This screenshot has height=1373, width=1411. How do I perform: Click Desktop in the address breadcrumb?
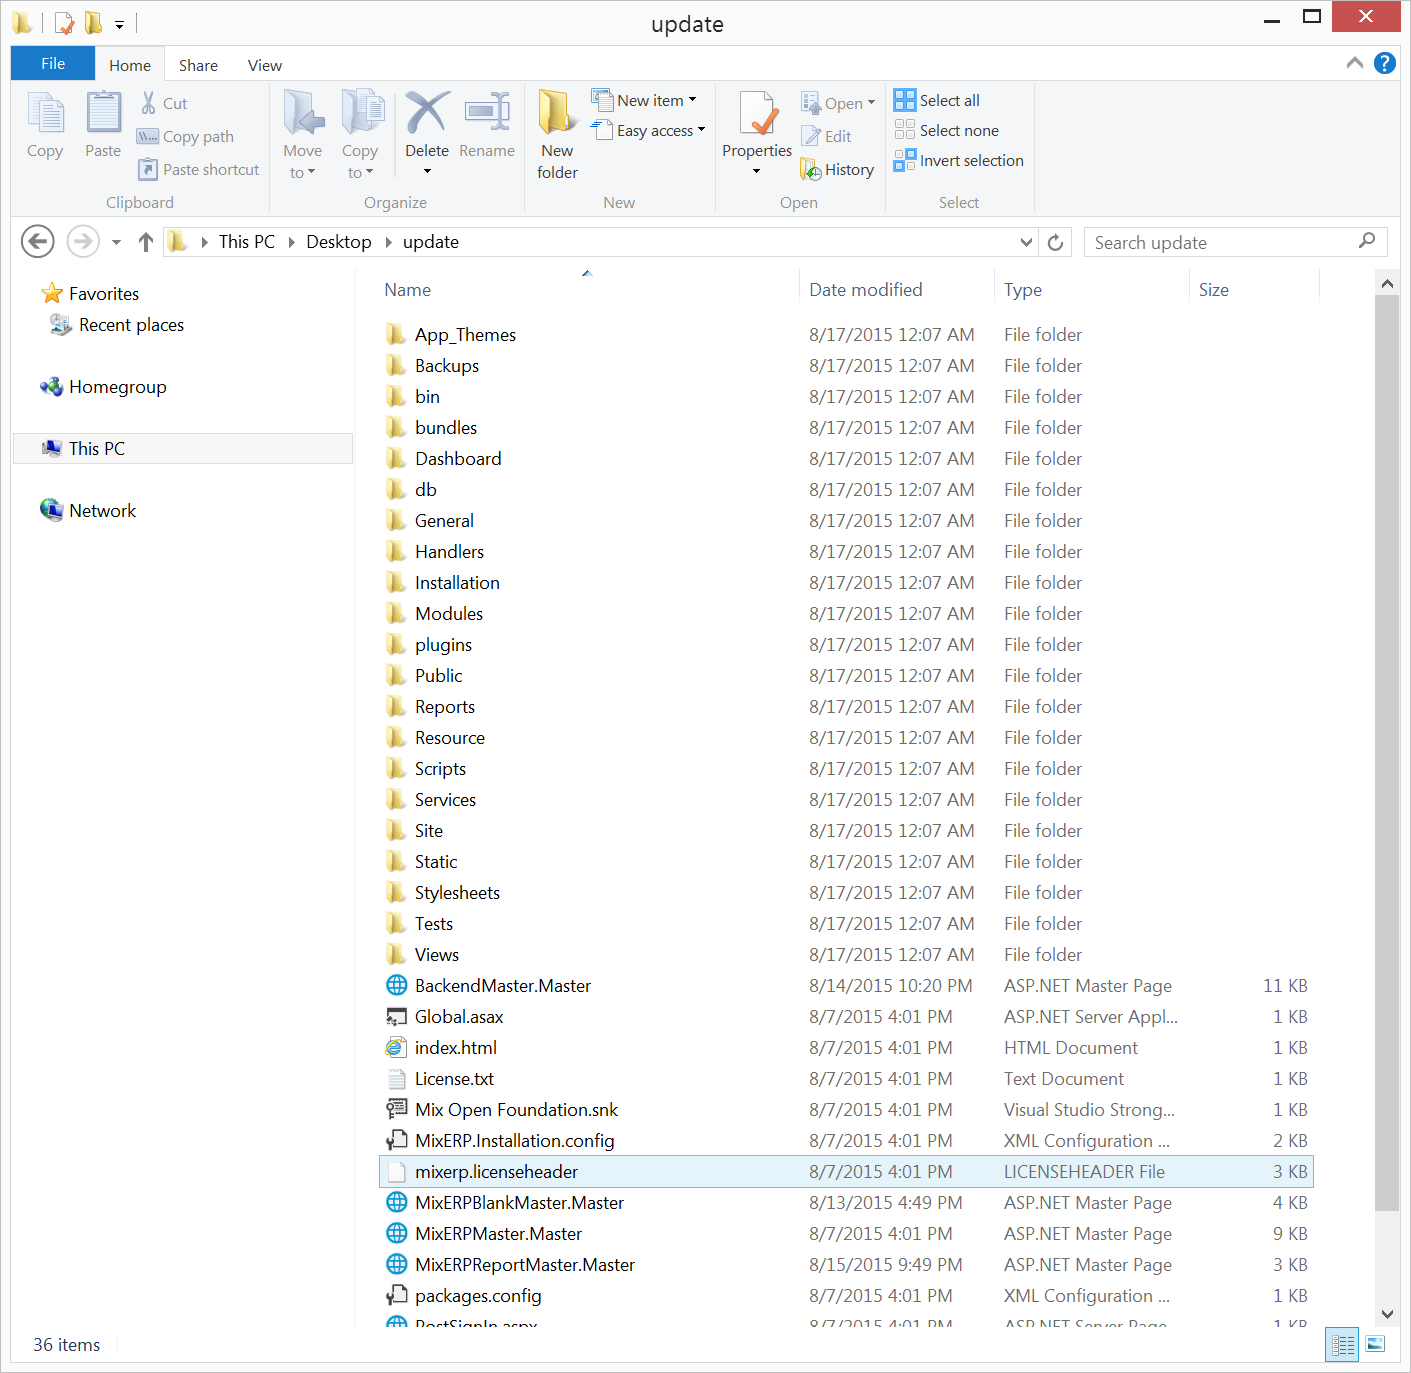click(339, 242)
